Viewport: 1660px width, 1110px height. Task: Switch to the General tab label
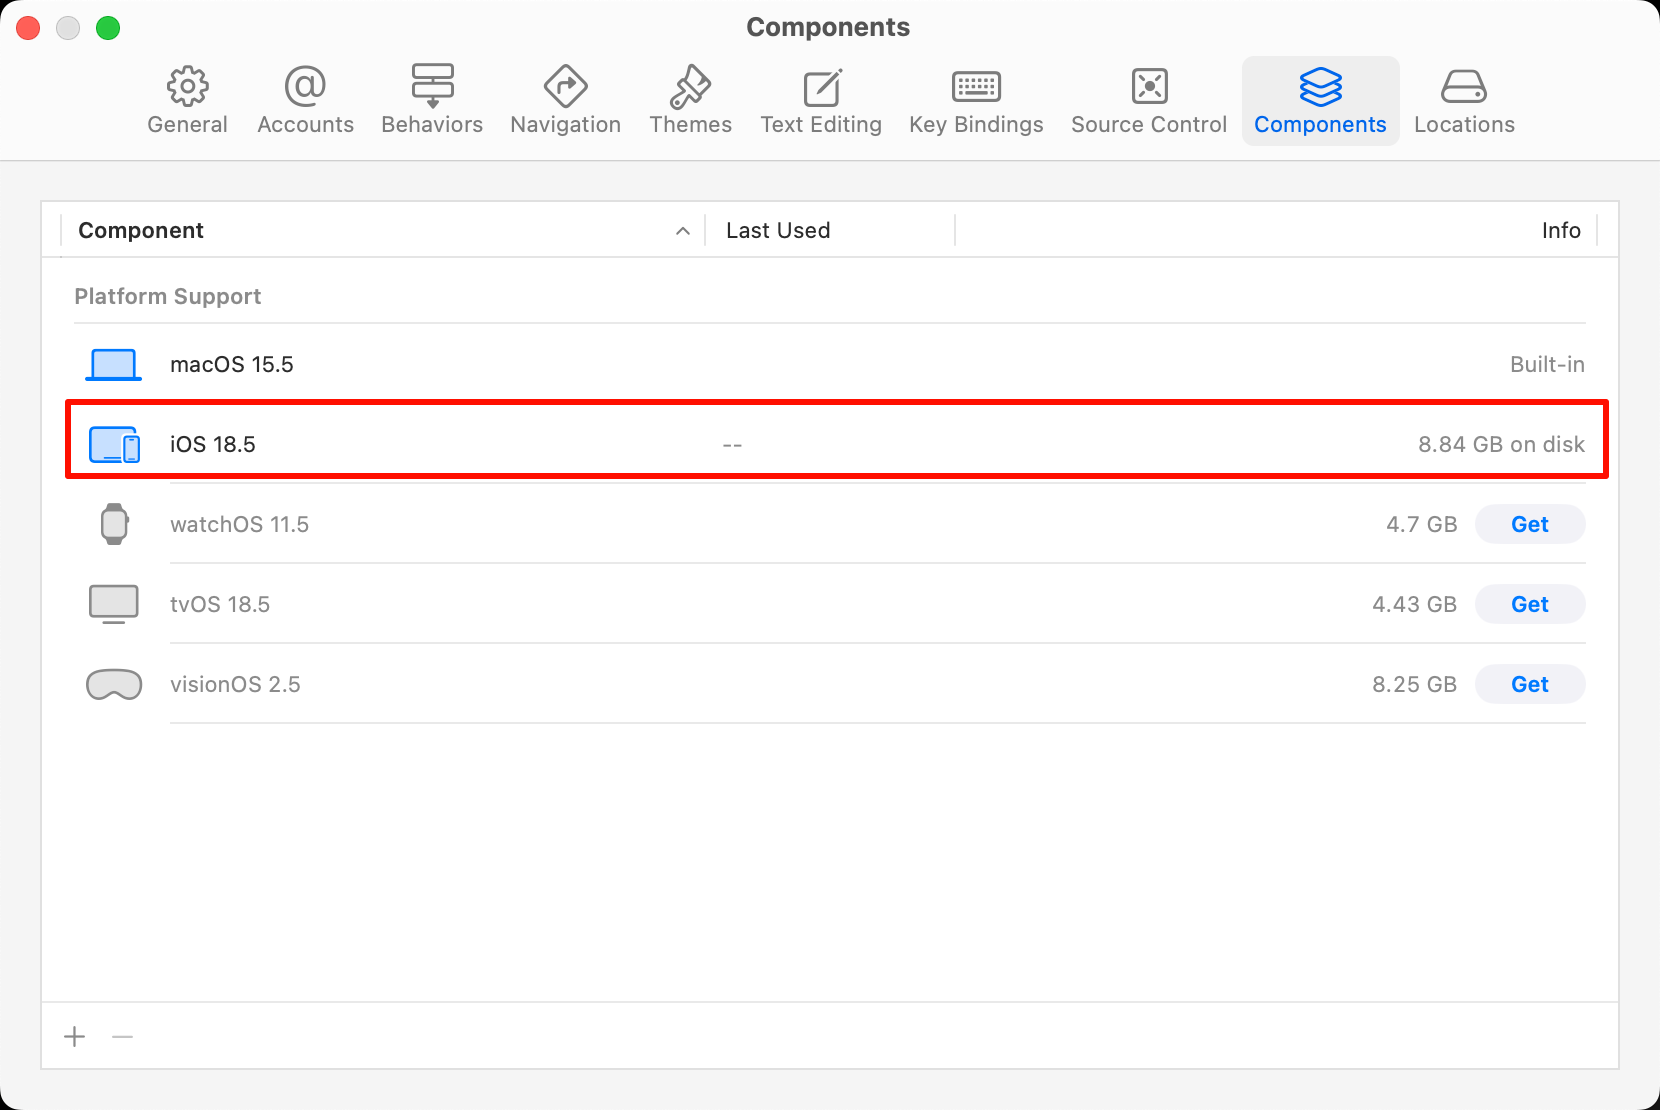pos(188,125)
